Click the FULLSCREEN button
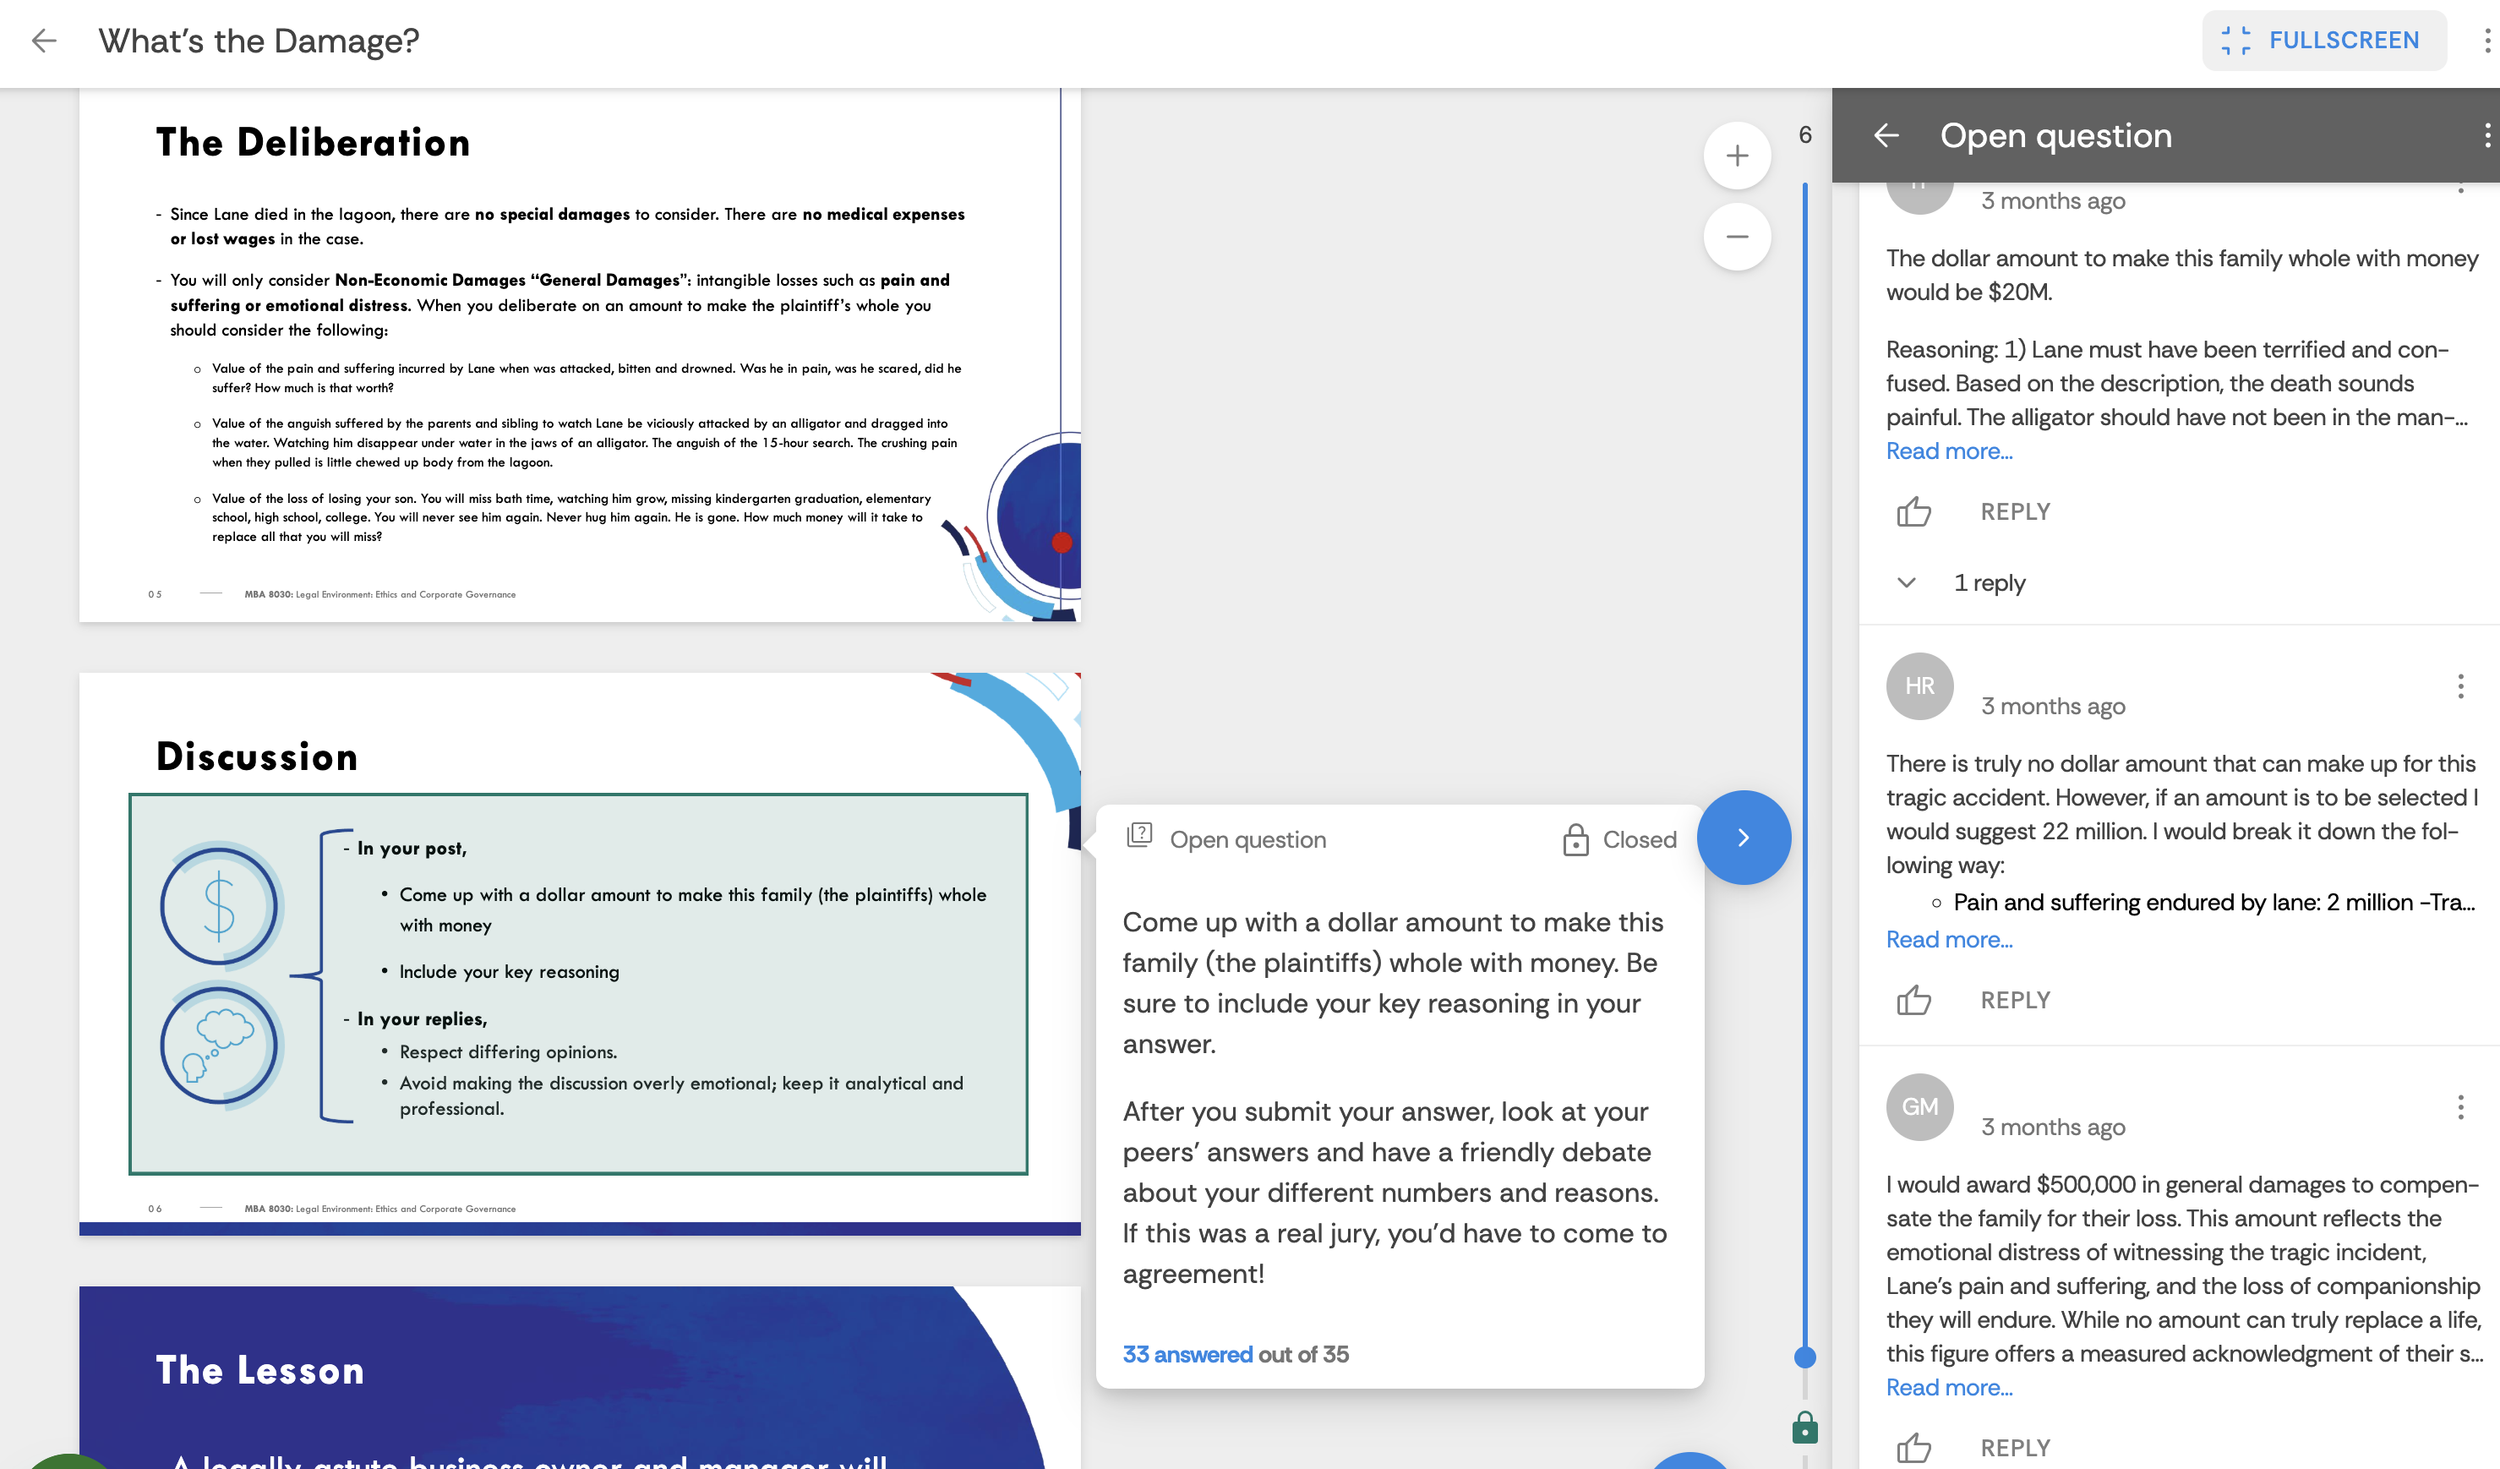 click(2323, 41)
